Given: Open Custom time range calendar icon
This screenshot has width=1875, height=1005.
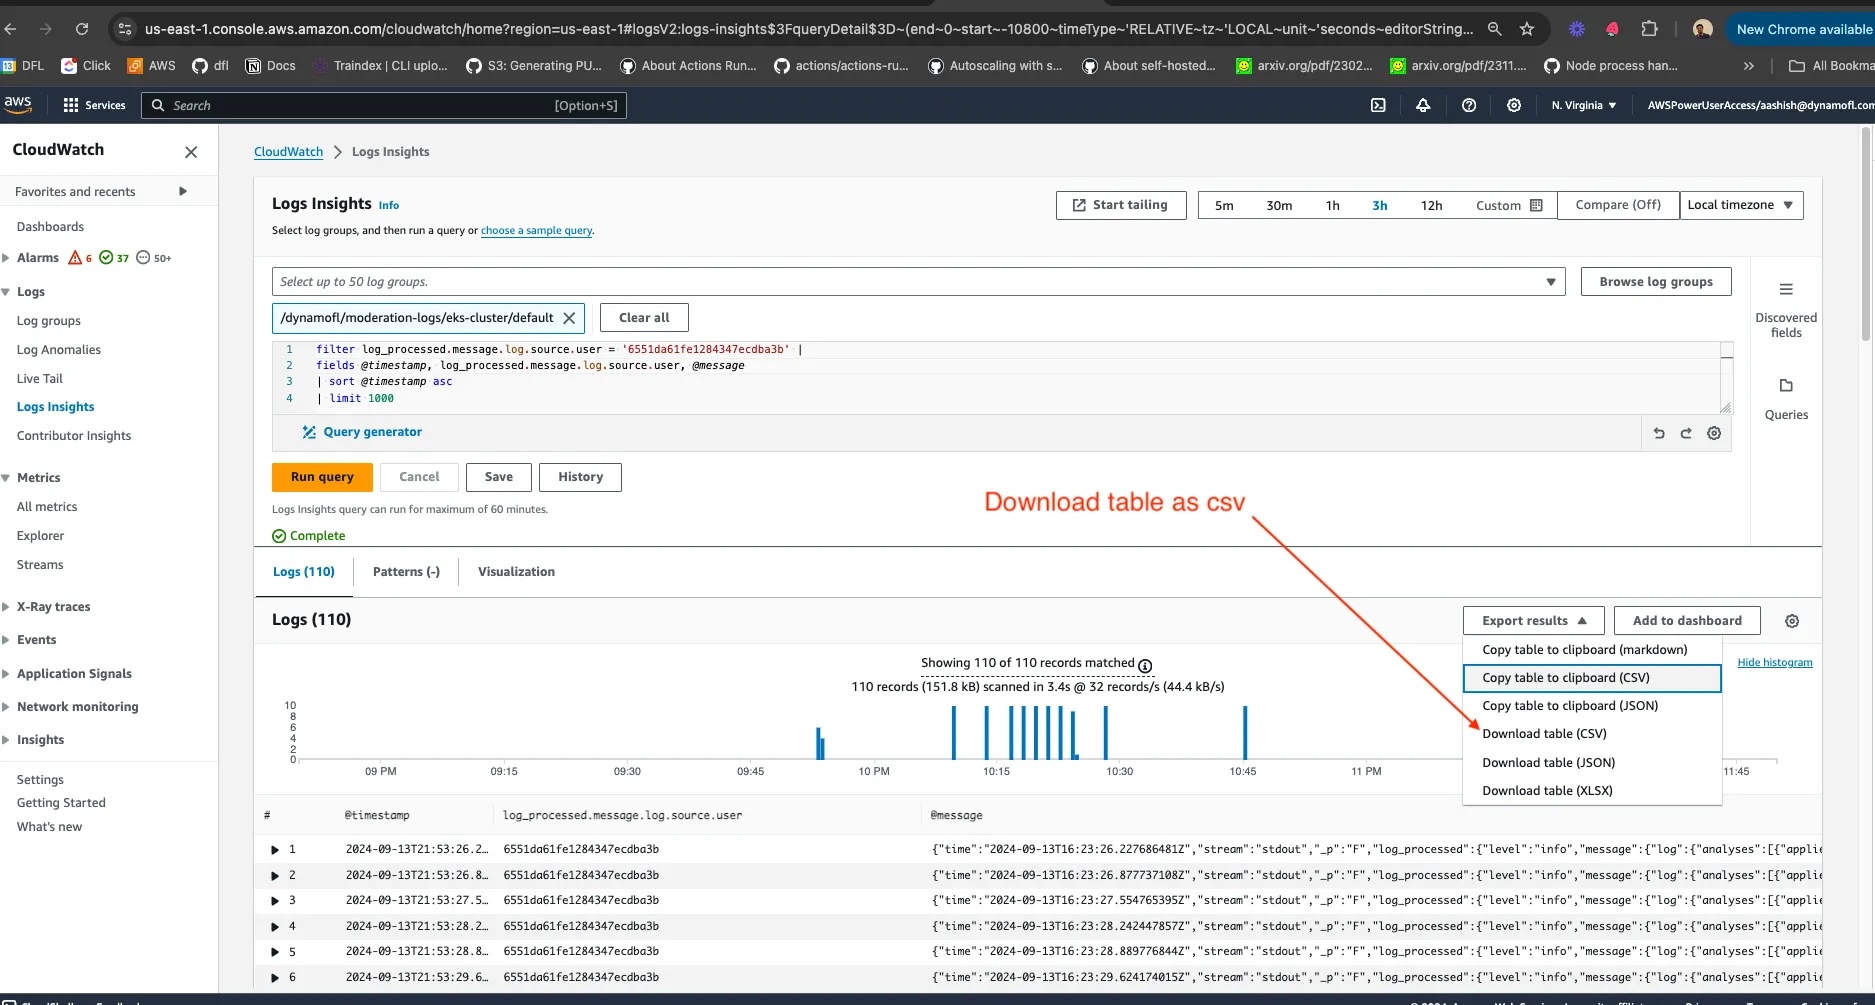Looking at the screenshot, I should 1537,205.
